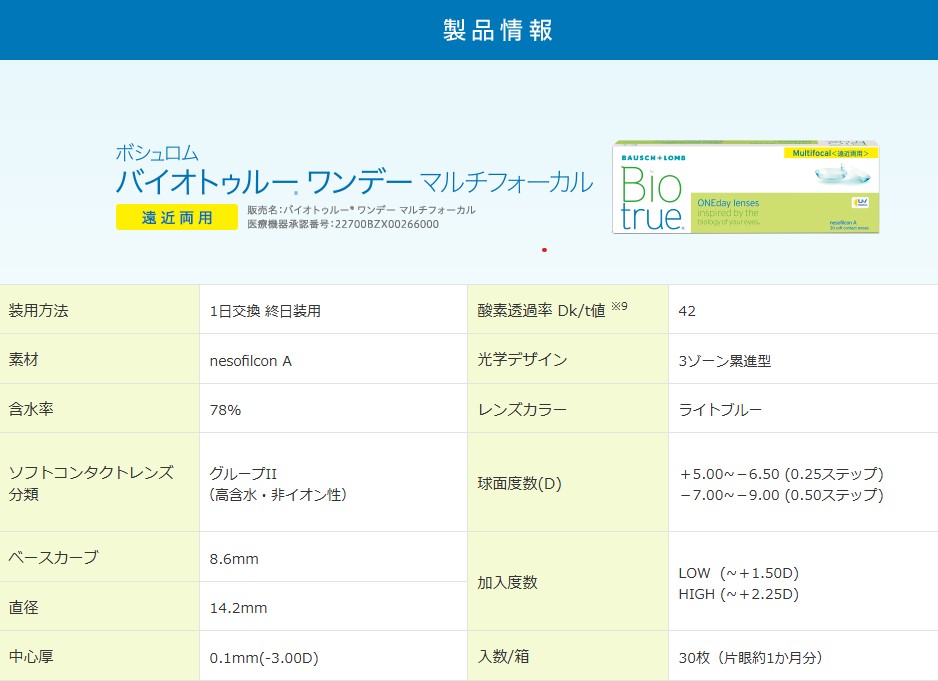938x681 pixels.
Task: Click the 酸素透過率 Dk/t値 label
Action: pyautogui.click(x=541, y=311)
